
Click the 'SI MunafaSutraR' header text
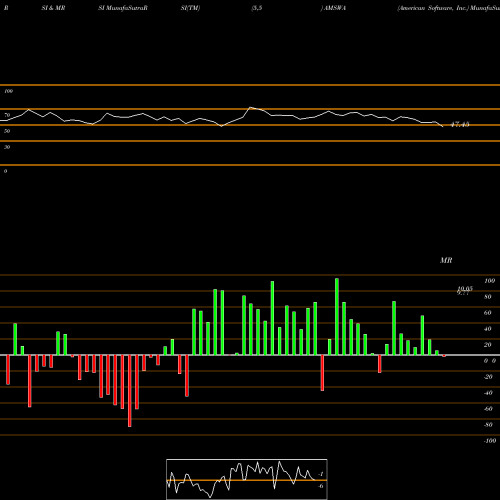[x=123, y=8]
